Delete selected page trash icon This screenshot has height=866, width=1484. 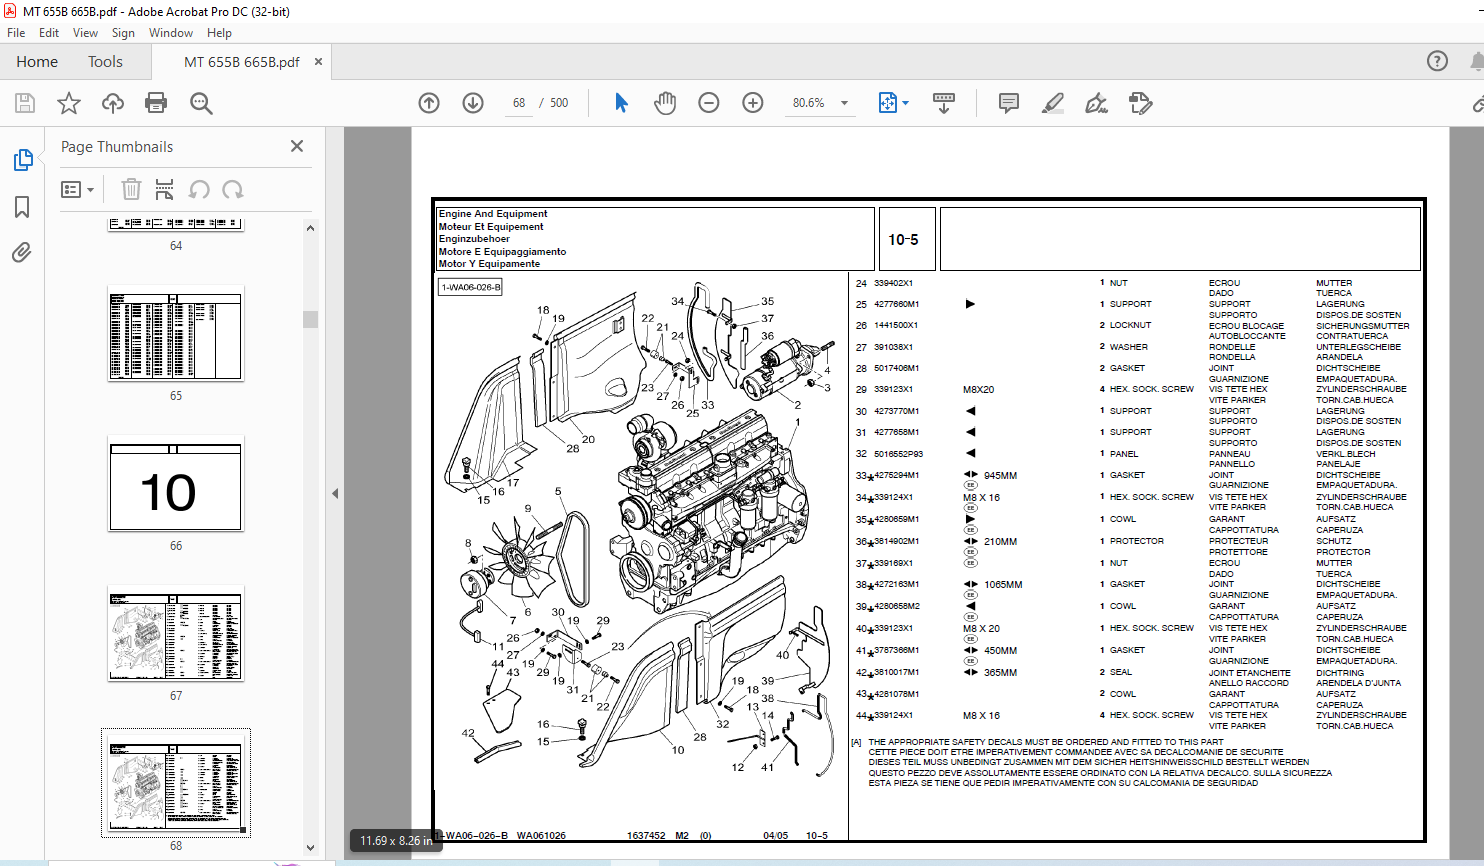coord(131,189)
